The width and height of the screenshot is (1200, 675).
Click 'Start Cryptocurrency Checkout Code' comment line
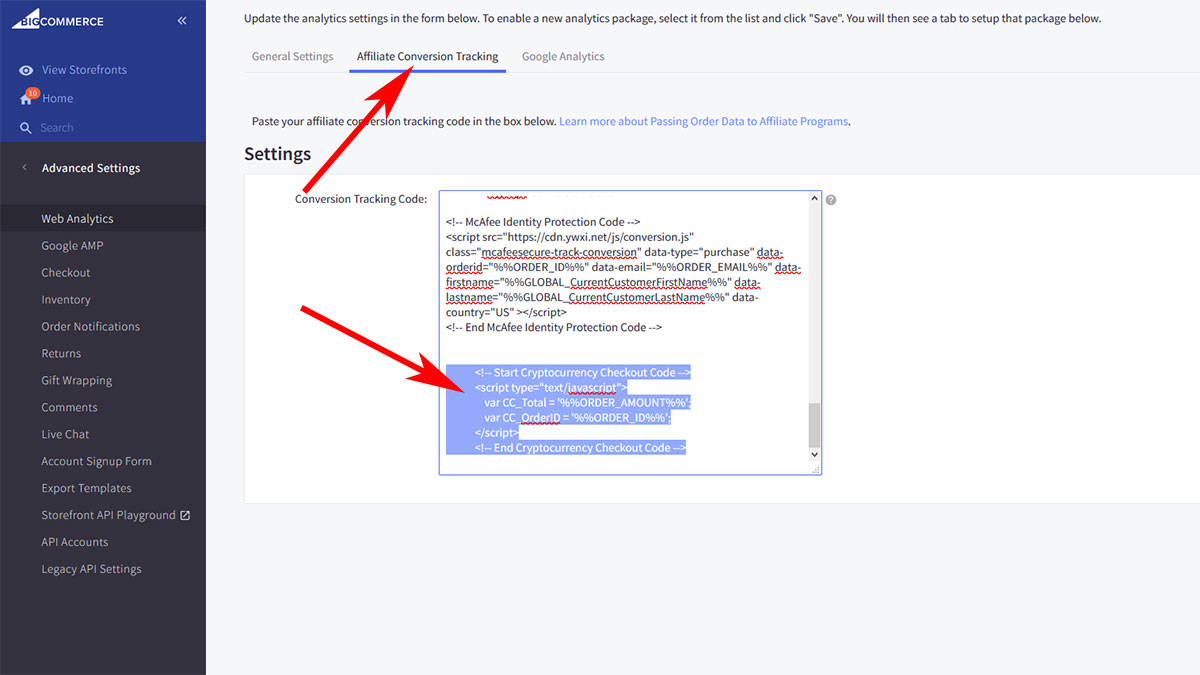(583, 373)
